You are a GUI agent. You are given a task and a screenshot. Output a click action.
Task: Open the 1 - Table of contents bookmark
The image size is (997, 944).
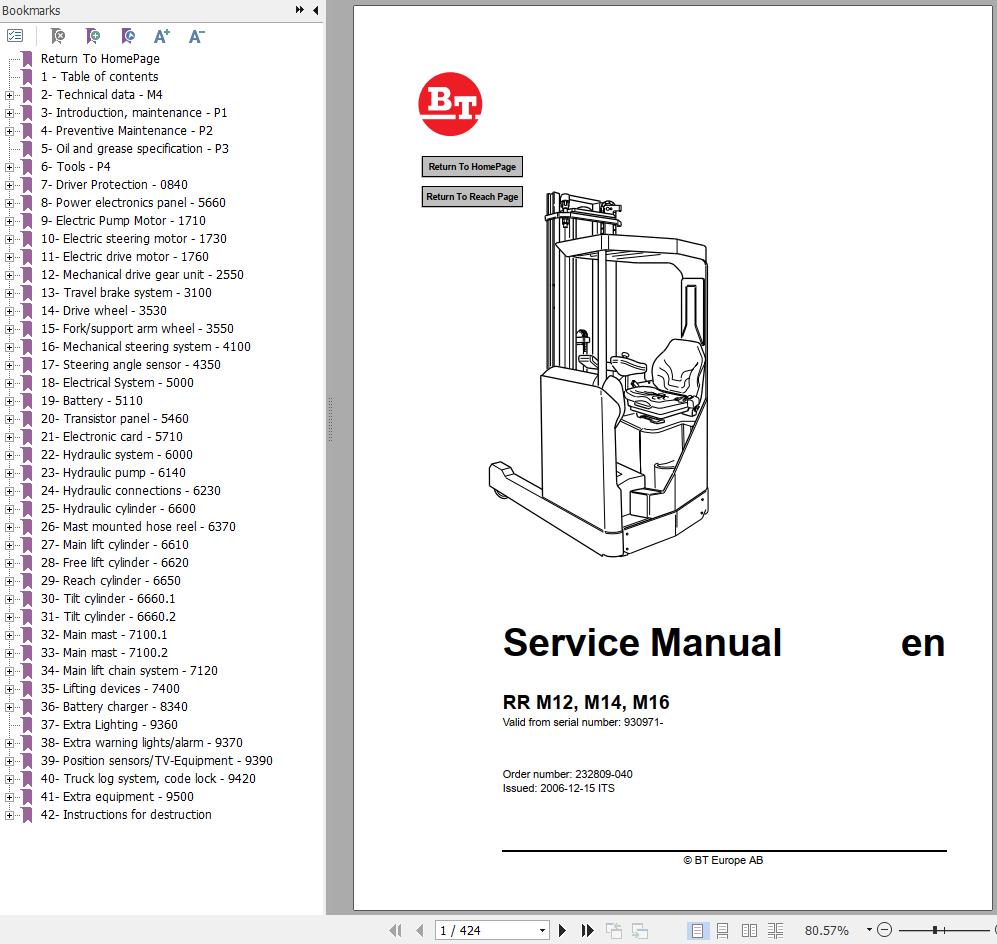[x=99, y=76]
